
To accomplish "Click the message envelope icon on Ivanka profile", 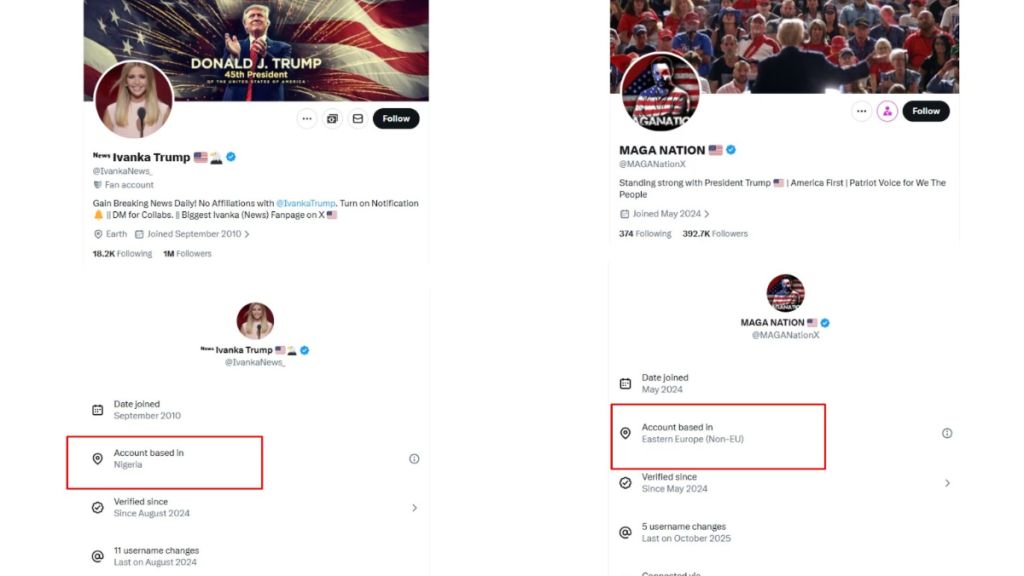I will [357, 119].
